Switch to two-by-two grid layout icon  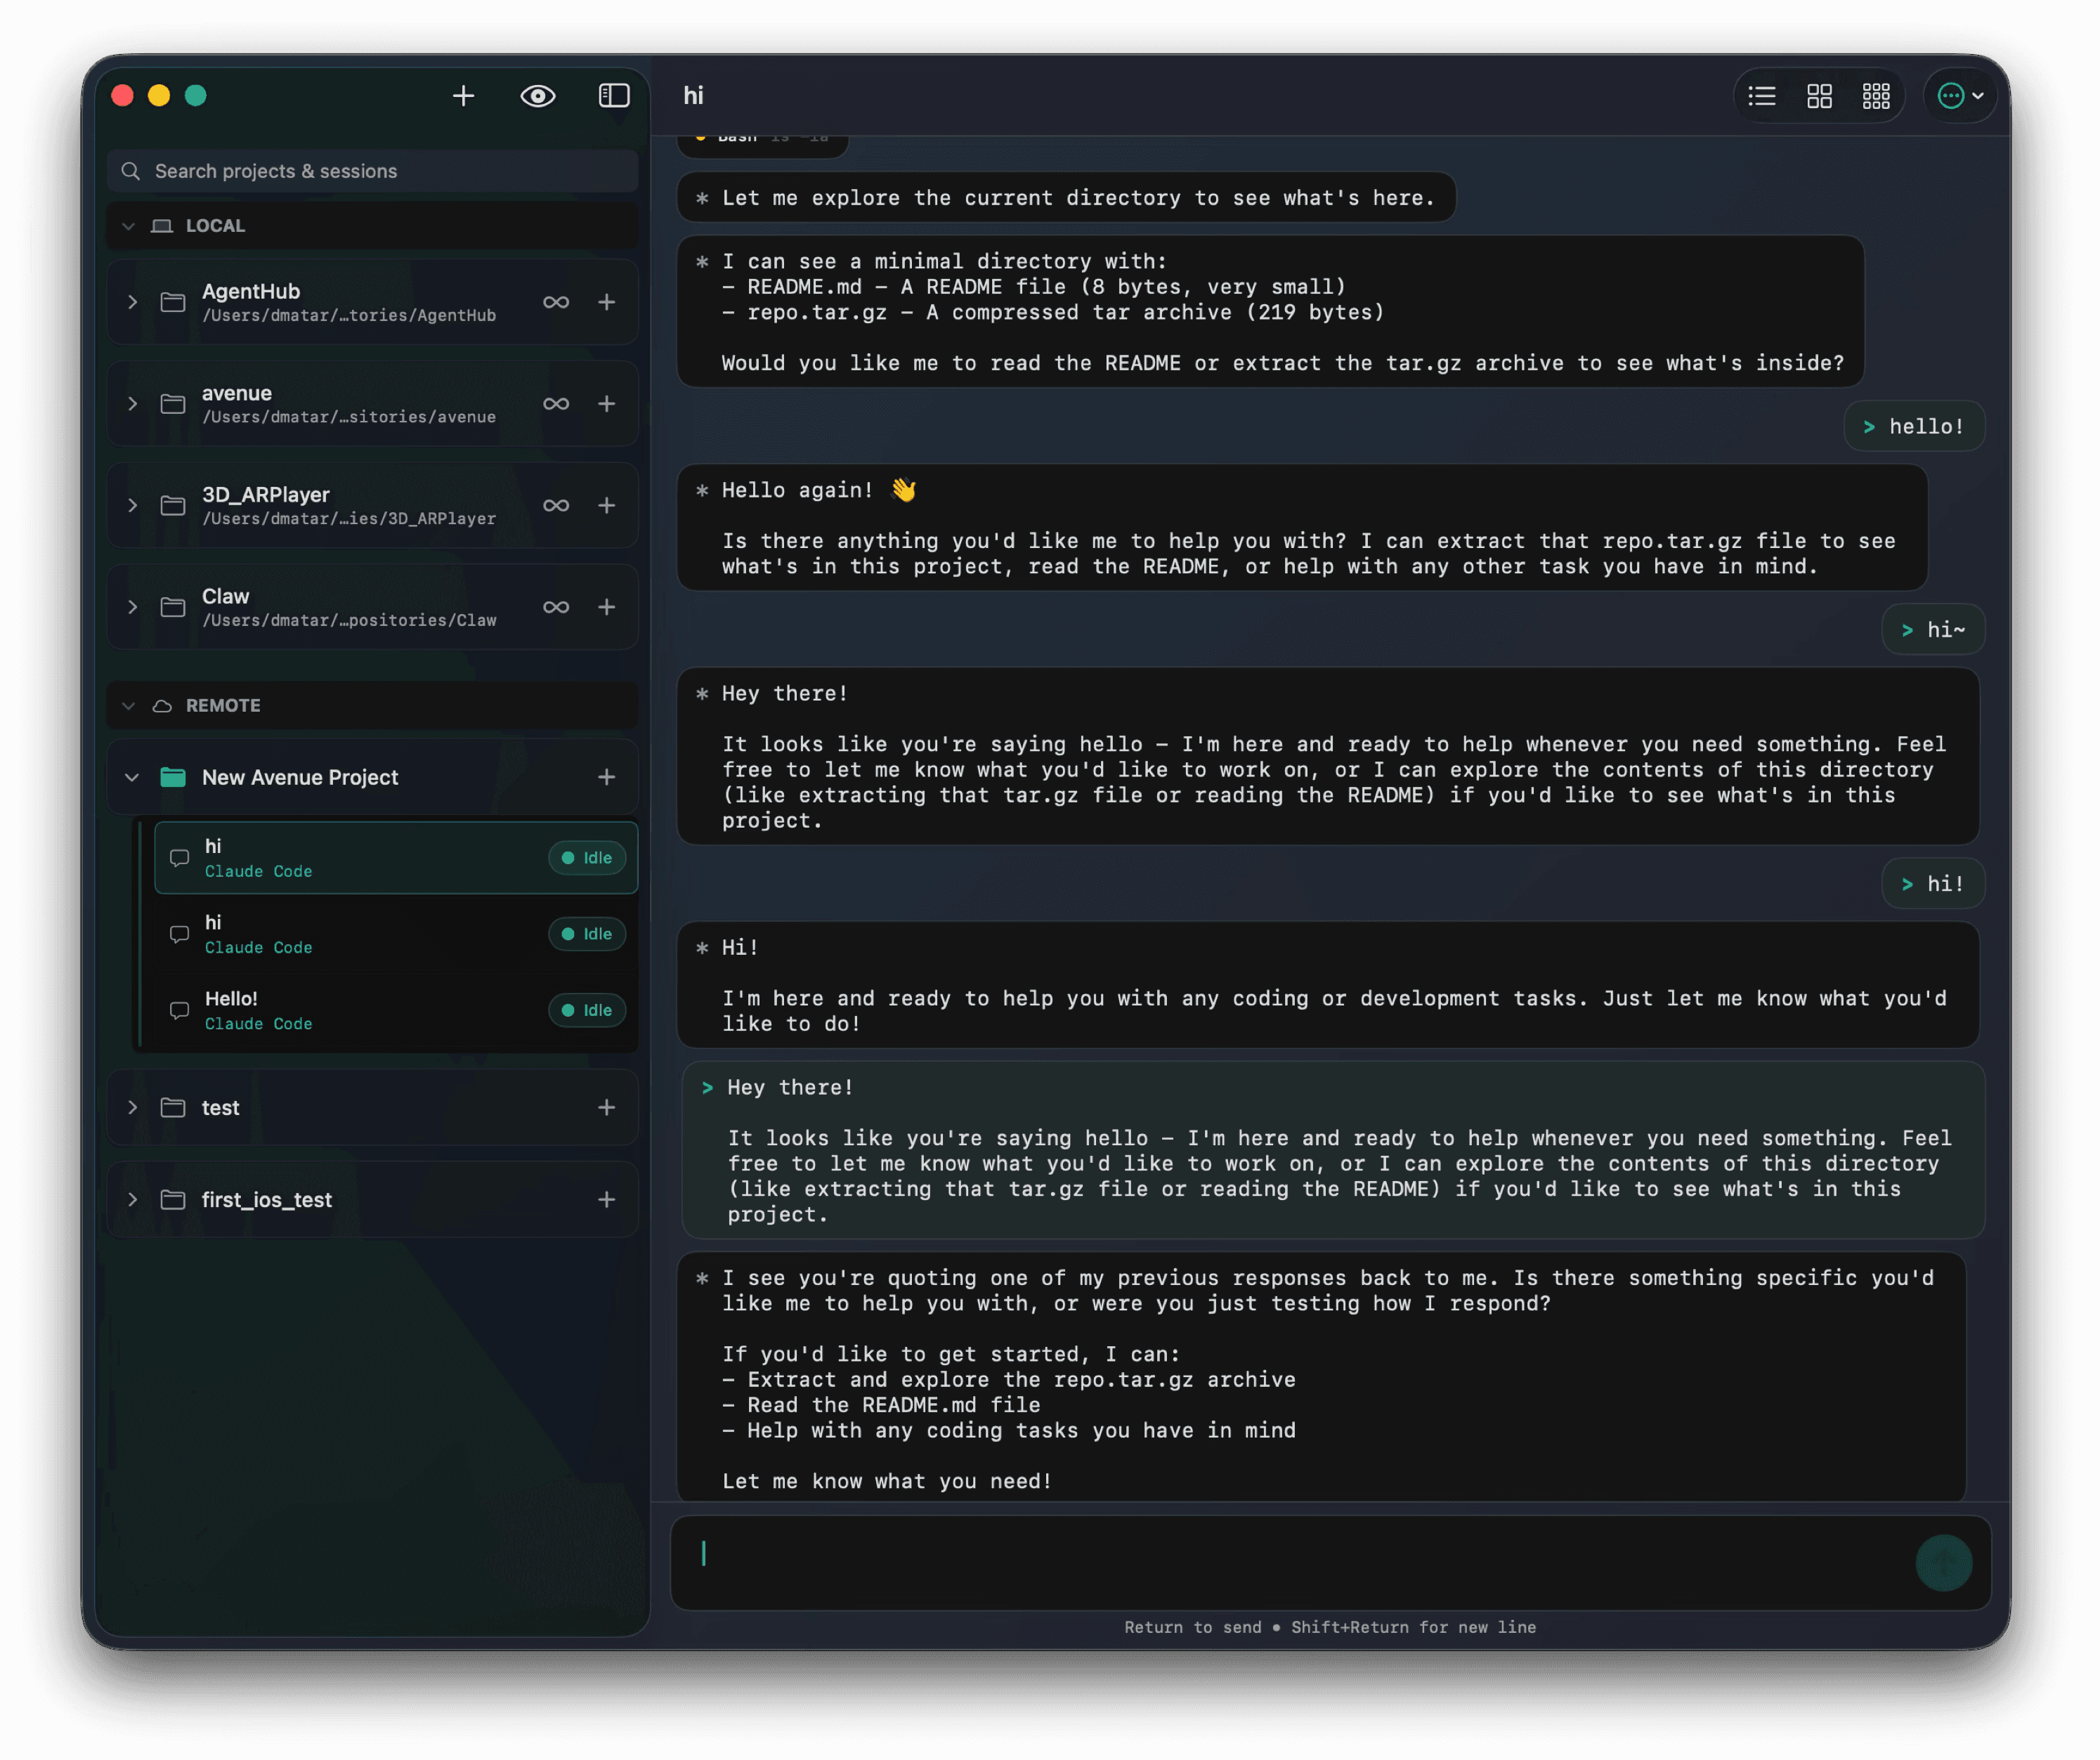click(1819, 96)
